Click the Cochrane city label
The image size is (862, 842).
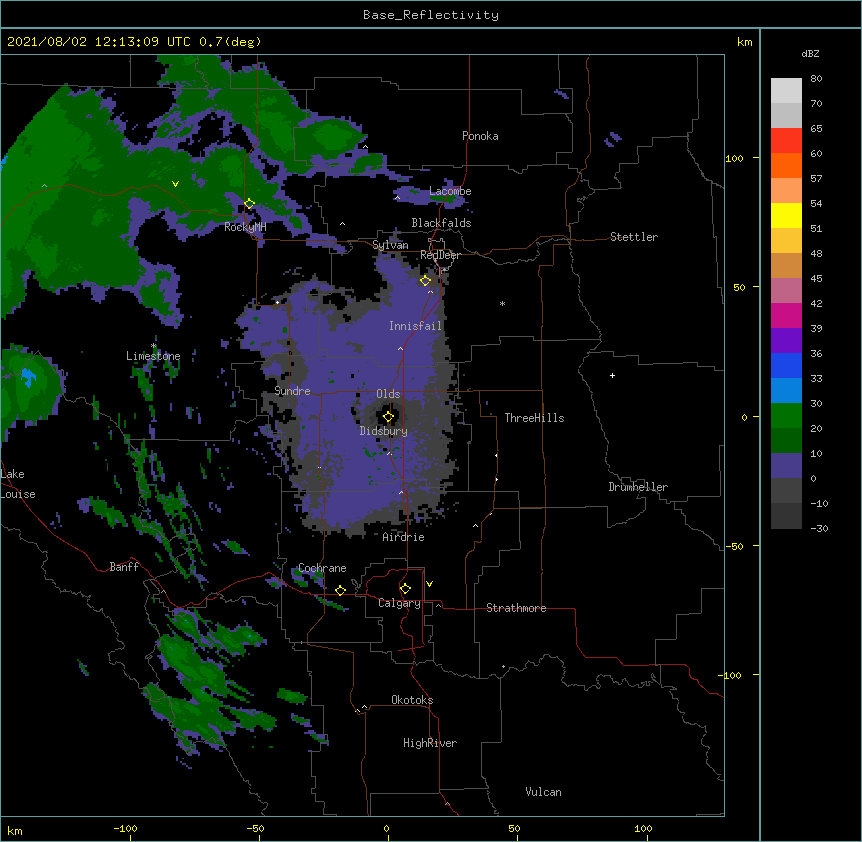pyautogui.click(x=322, y=568)
